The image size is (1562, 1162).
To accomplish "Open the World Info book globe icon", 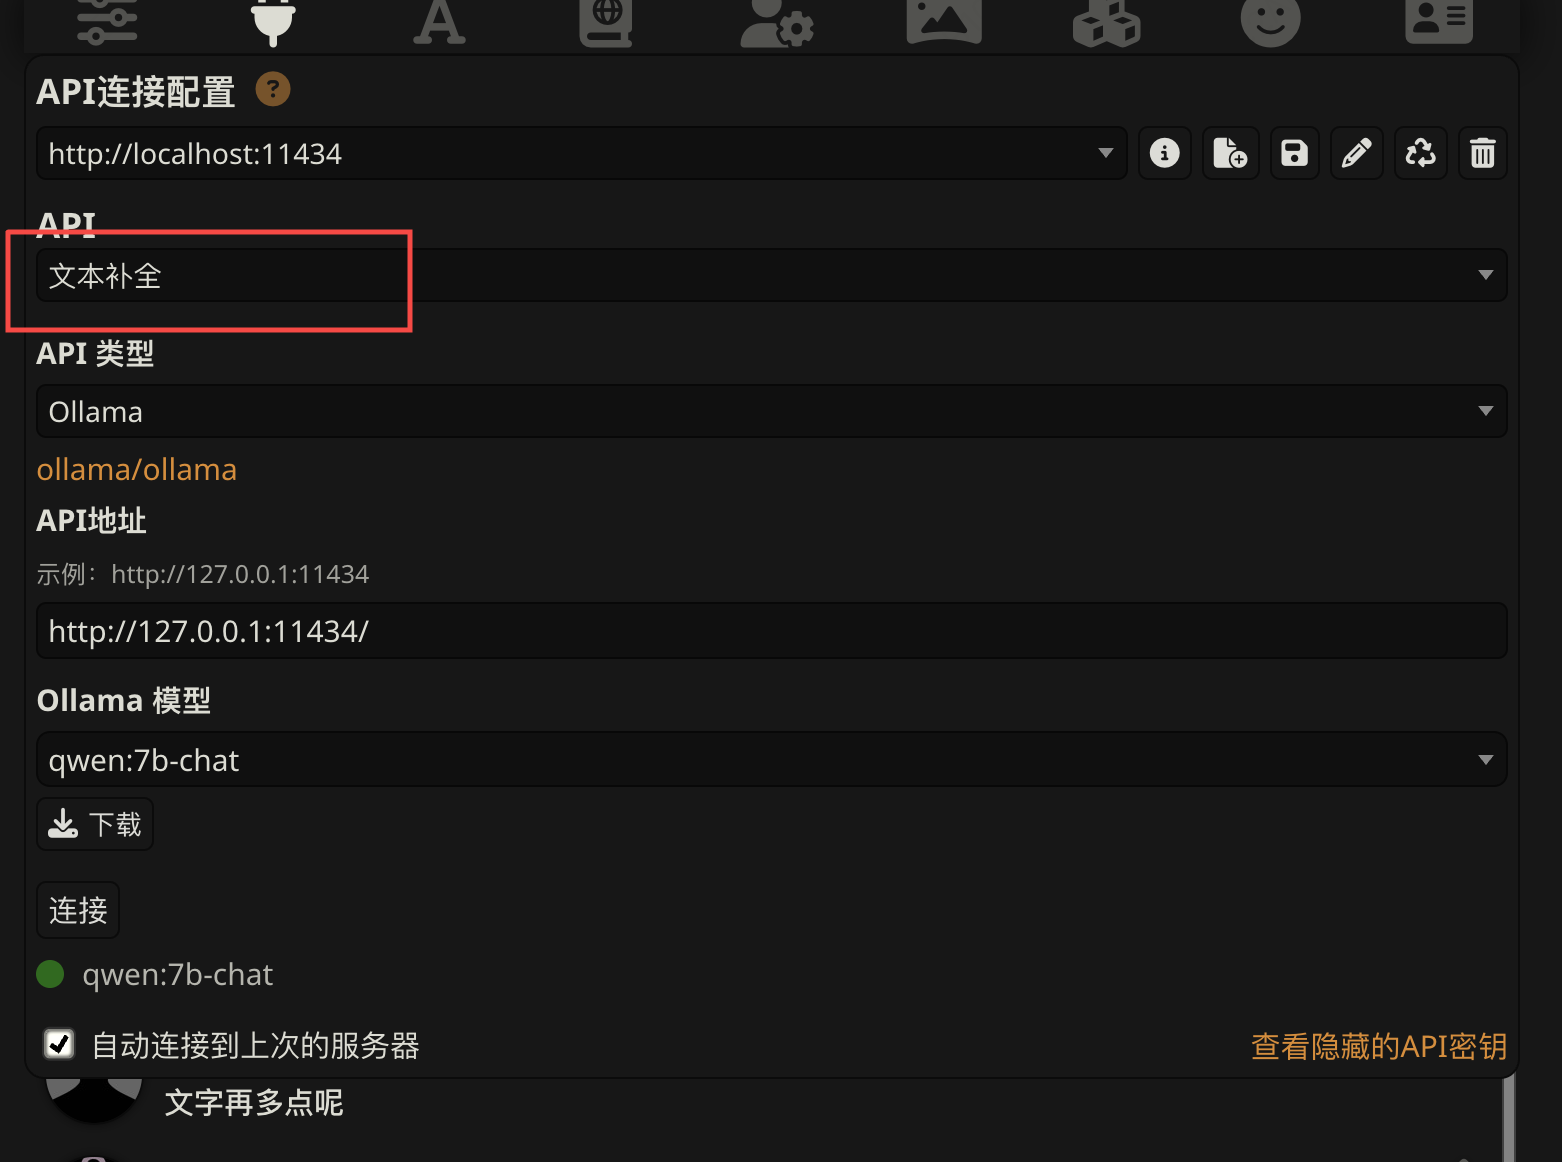I will [606, 22].
